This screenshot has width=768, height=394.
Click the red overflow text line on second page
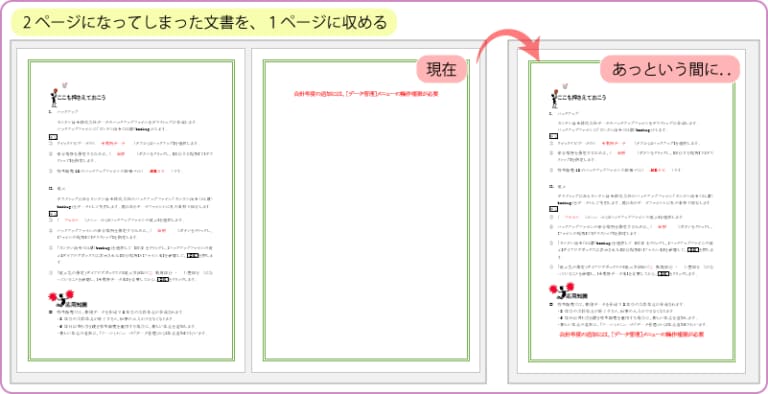click(365, 93)
